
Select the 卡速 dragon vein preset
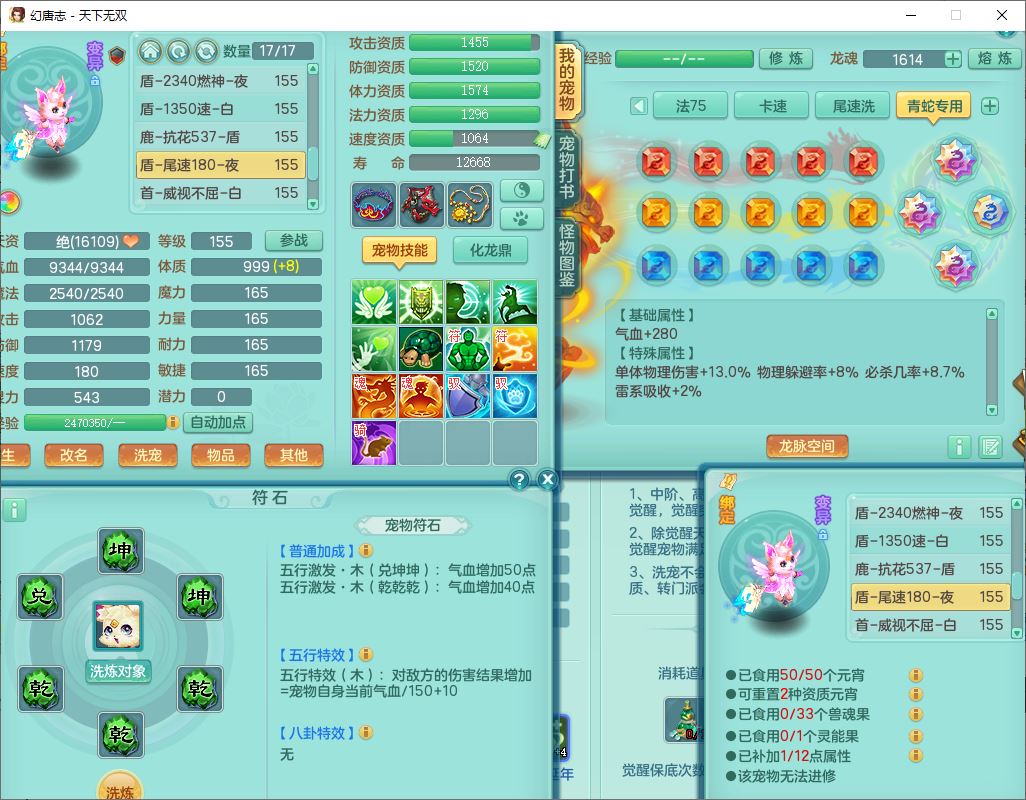[x=772, y=106]
